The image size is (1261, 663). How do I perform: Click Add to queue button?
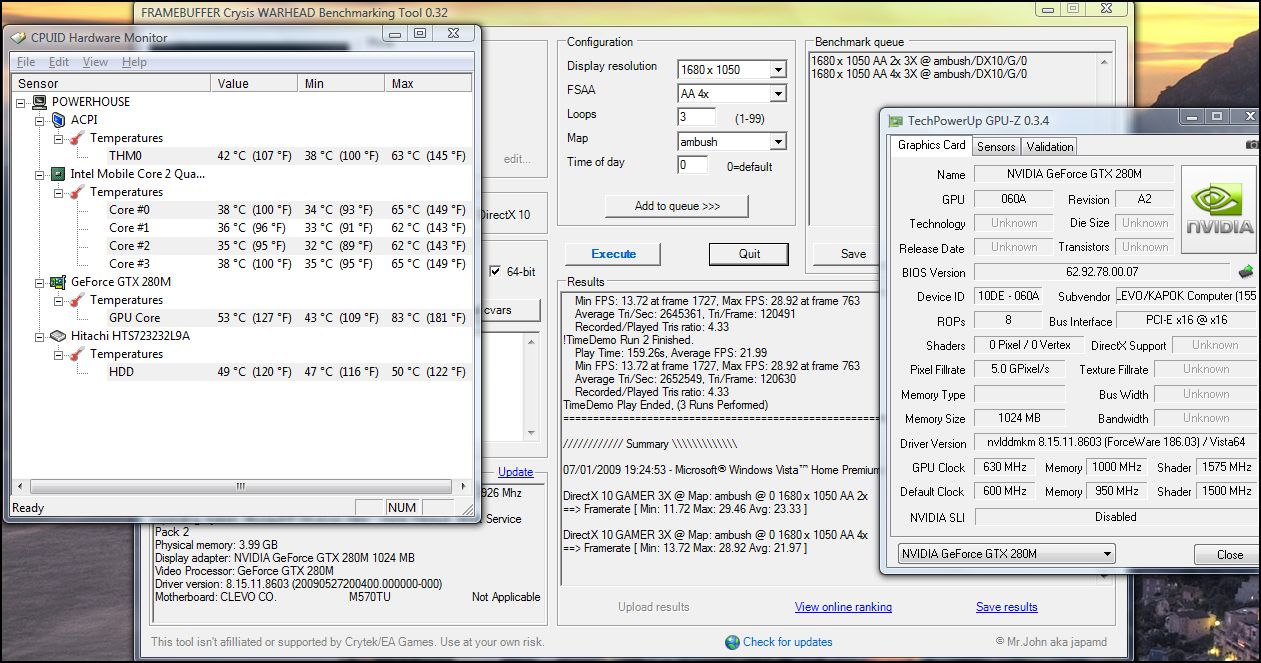coord(677,206)
